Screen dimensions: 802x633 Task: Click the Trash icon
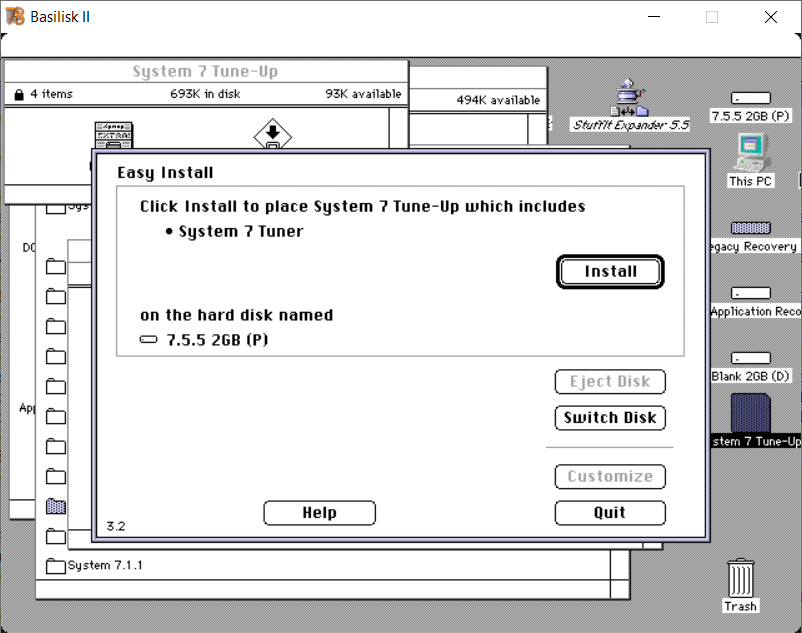pyautogui.click(x=740, y=578)
